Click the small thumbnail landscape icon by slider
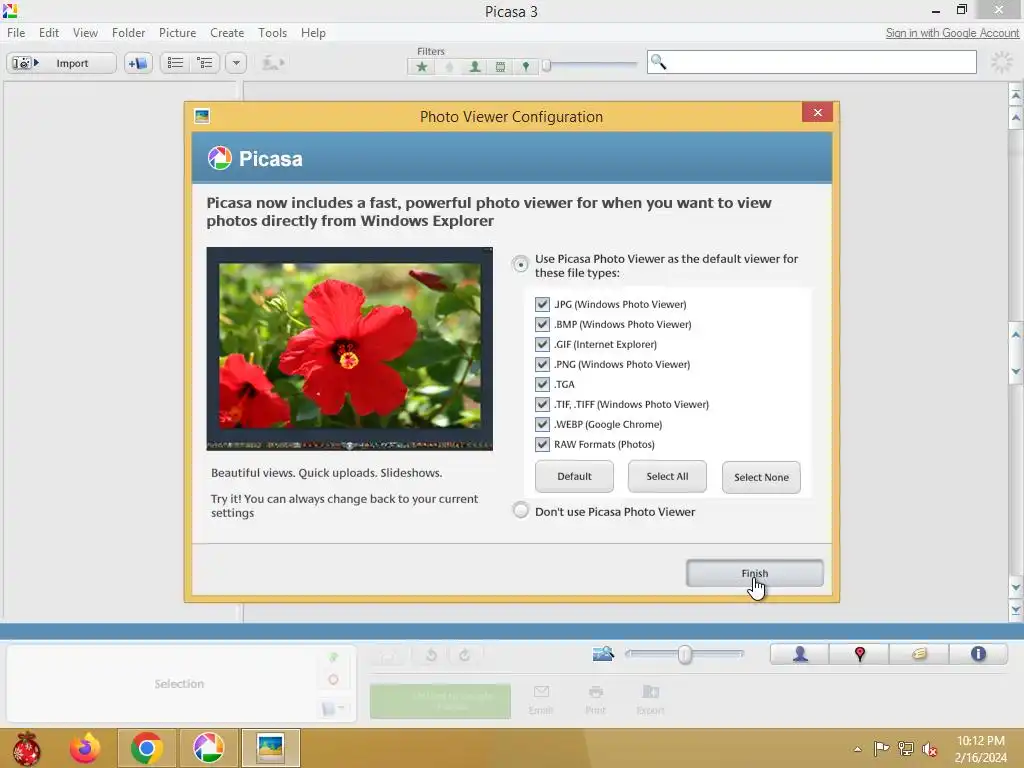 603,654
